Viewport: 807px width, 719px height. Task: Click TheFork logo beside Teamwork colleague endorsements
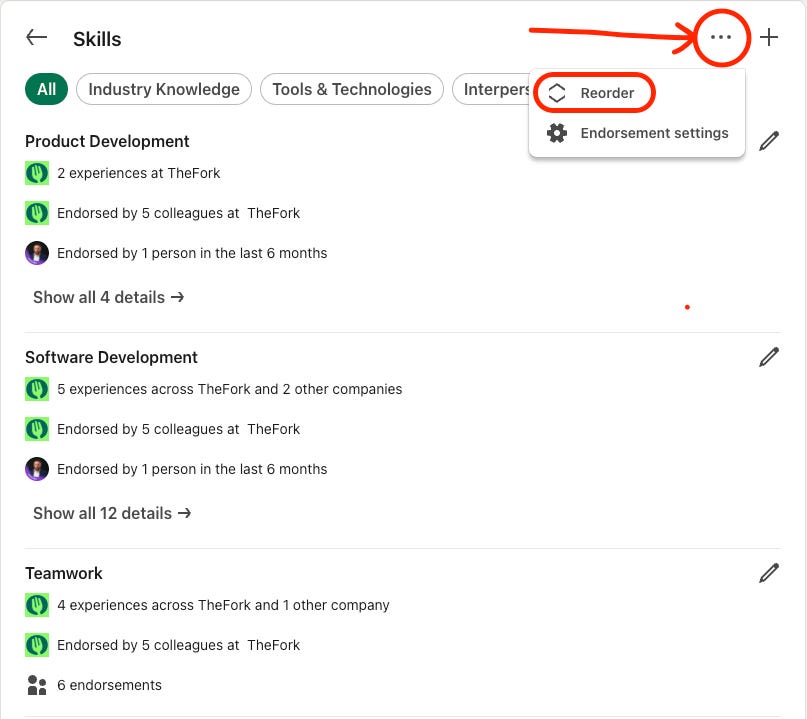tap(37, 645)
